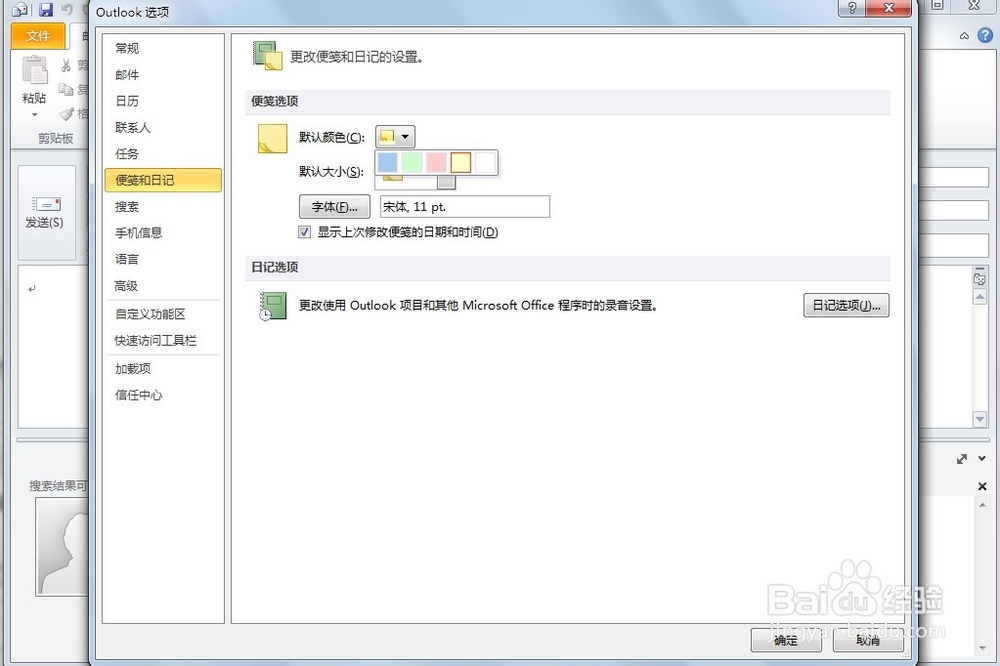Click the save icon in the message window toolbar
This screenshot has height=666, width=1000.
(x=46, y=10)
